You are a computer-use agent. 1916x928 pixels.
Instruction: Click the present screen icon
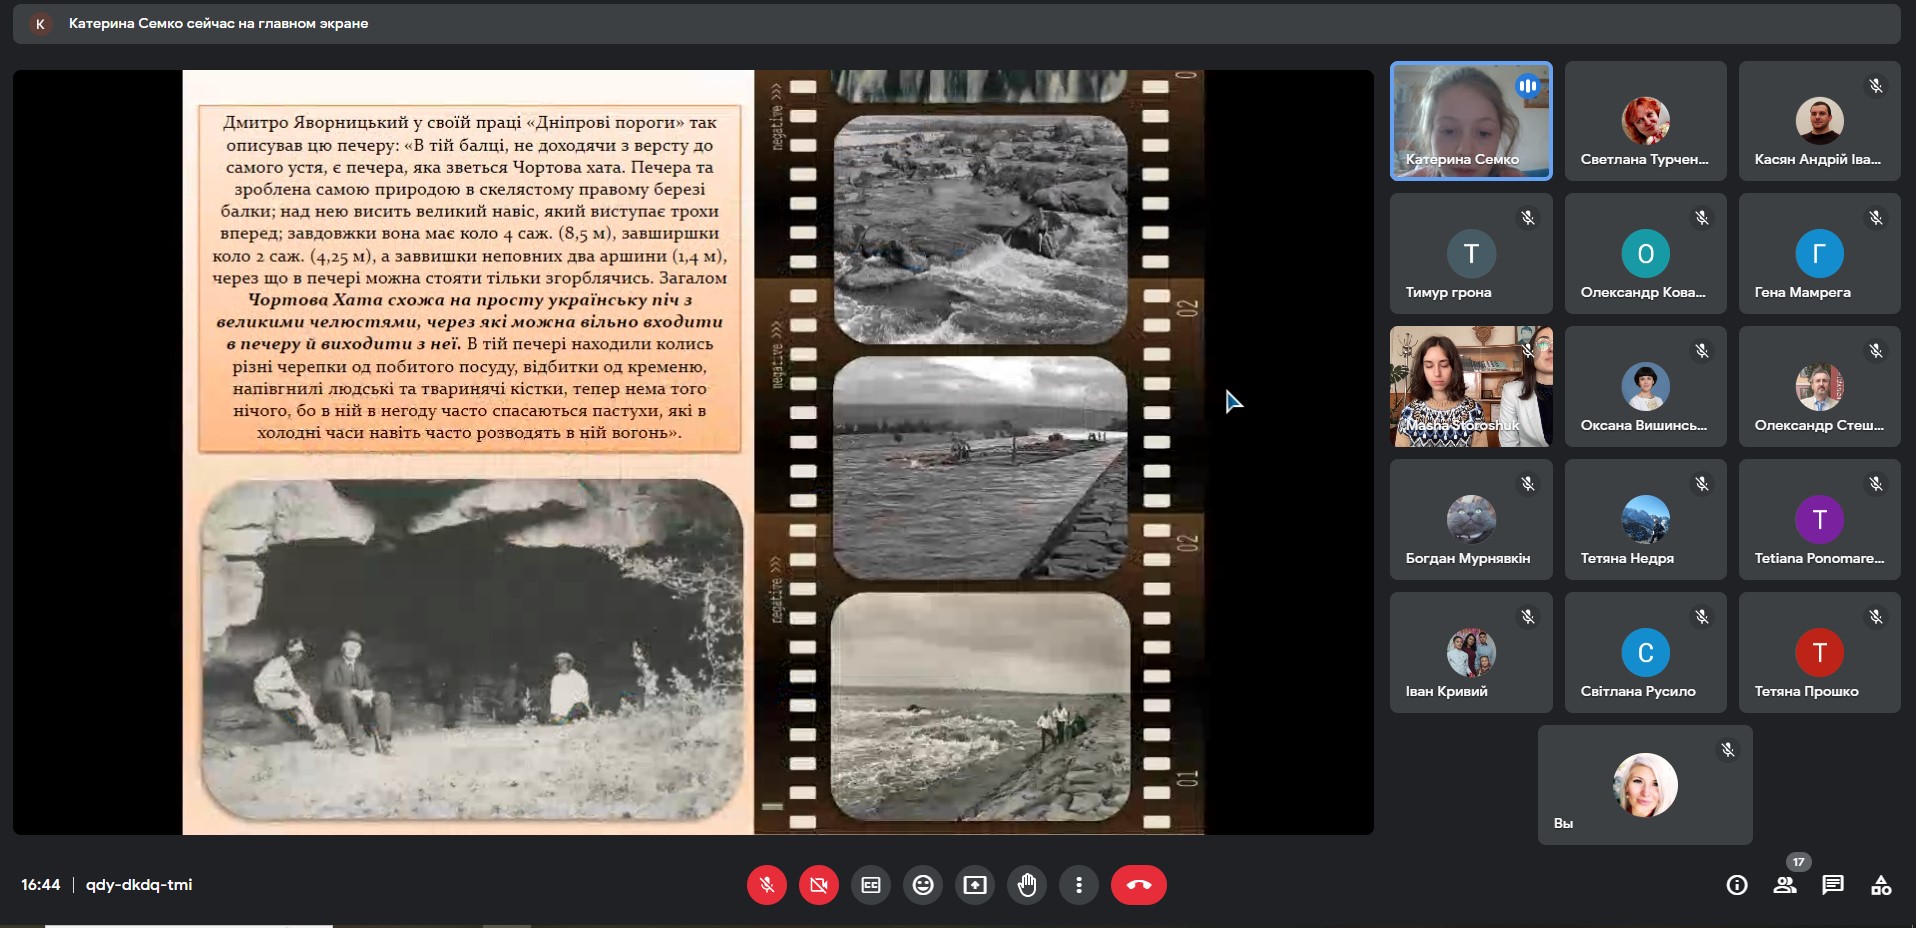click(975, 885)
